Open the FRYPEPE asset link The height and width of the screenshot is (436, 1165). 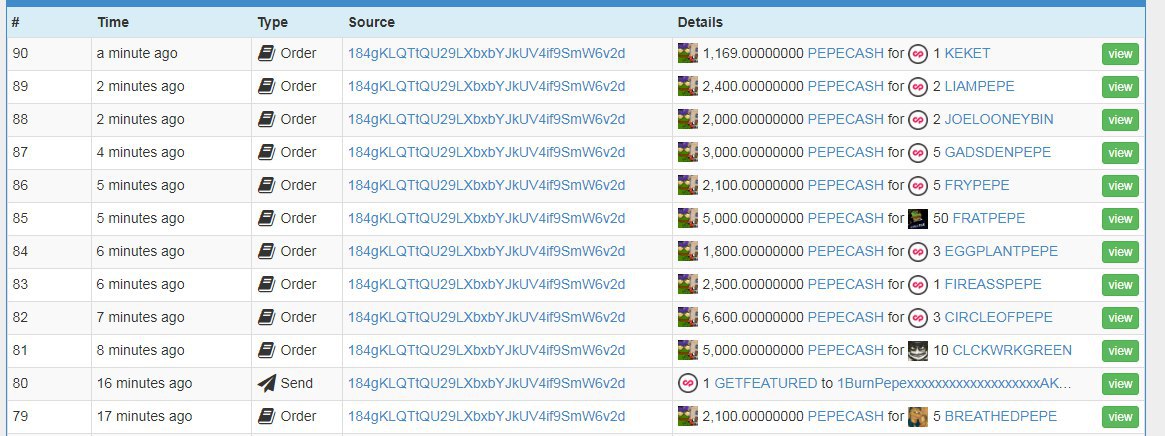pyautogui.click(x=977, y=185)
